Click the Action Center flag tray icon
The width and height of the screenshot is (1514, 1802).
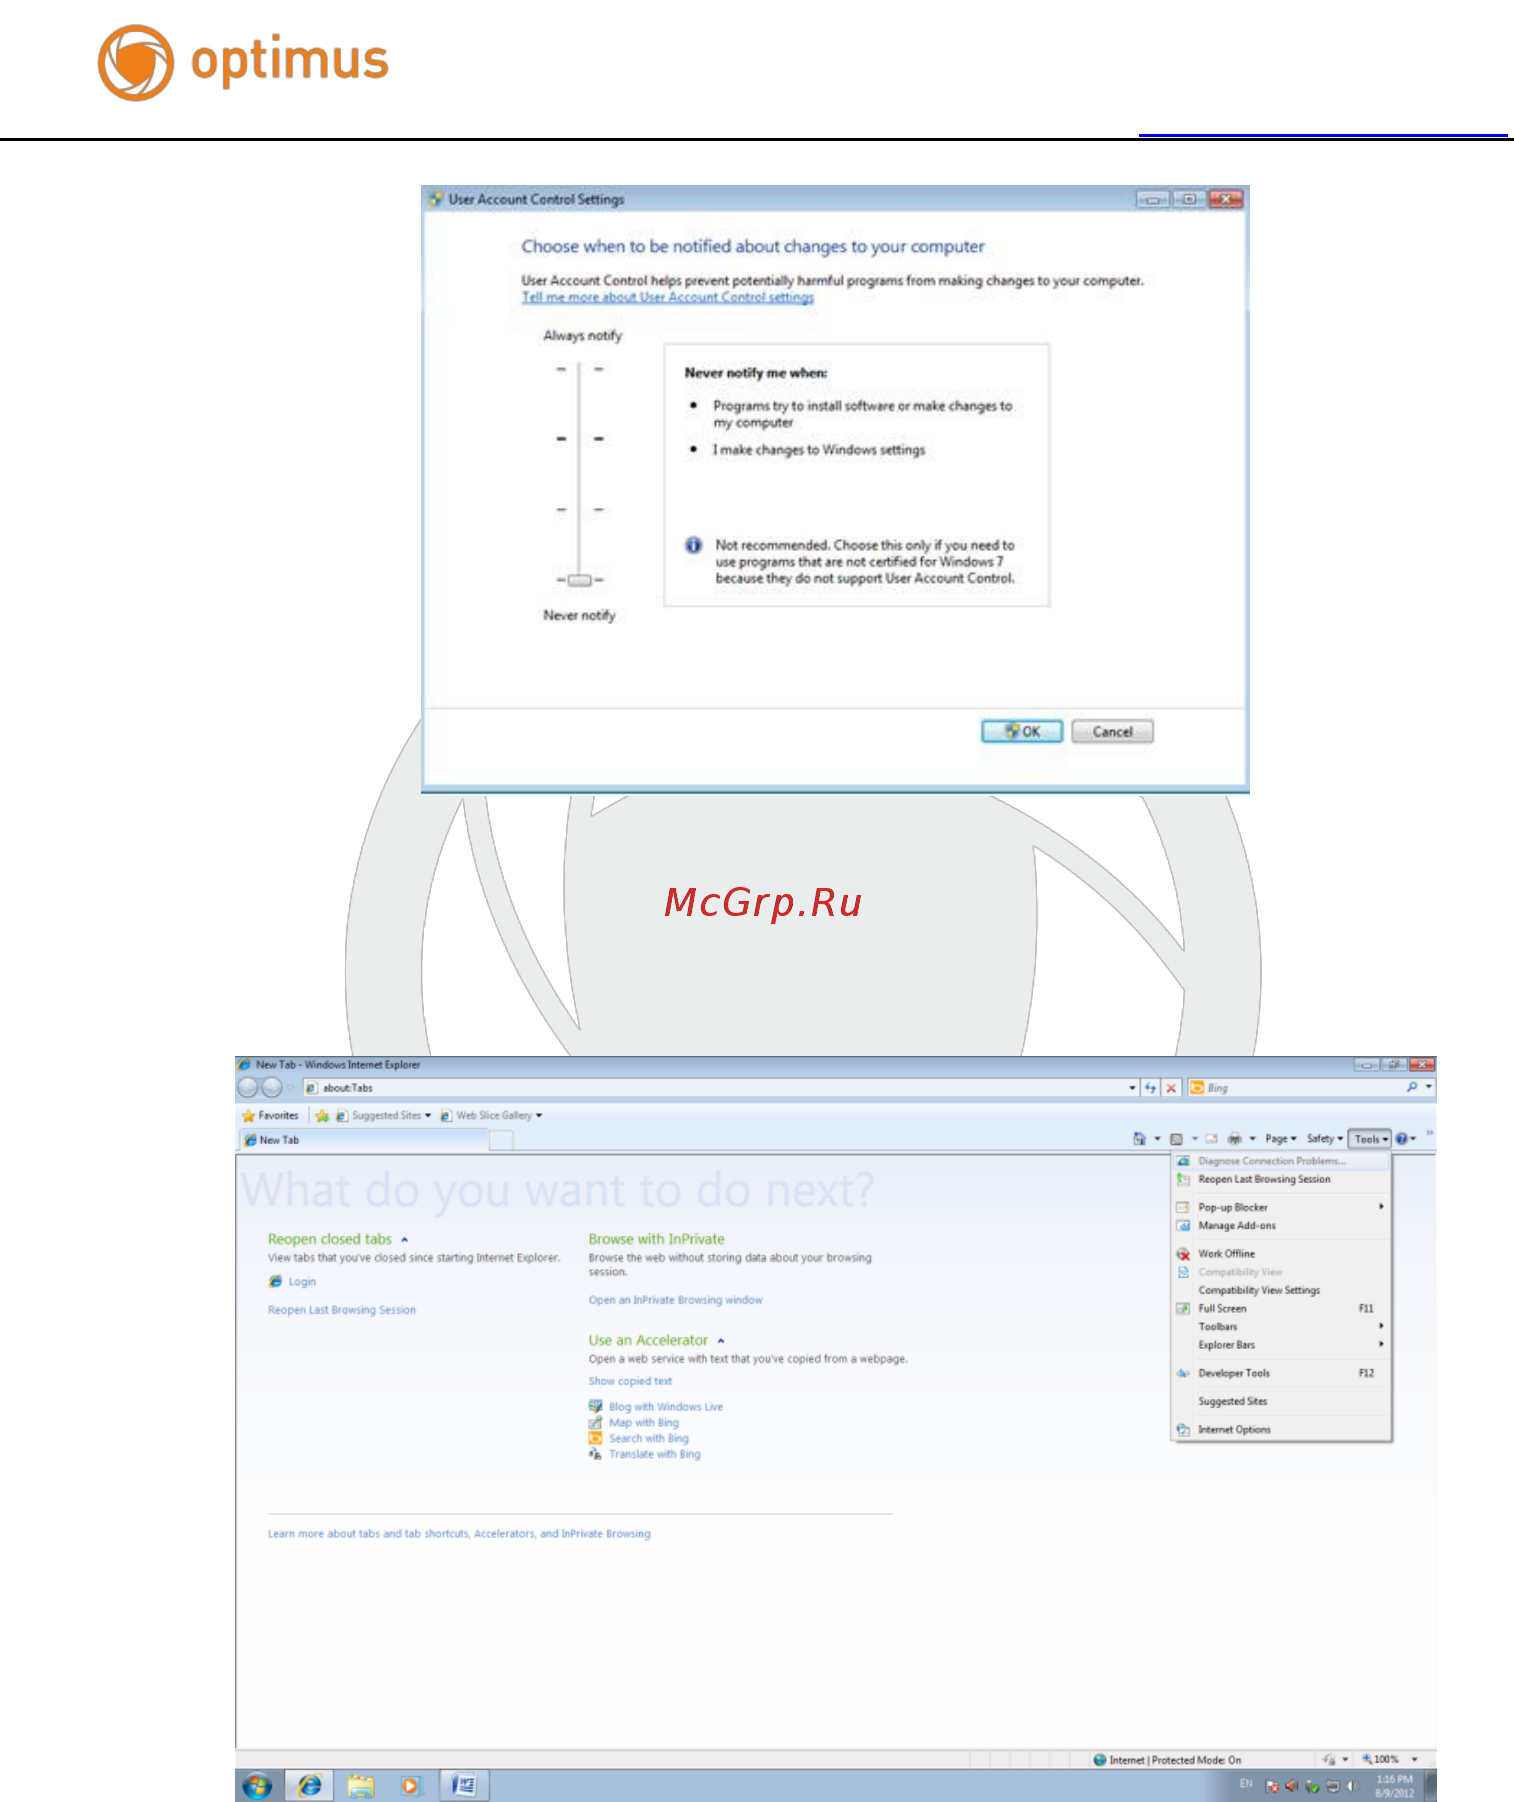point(1272,1786)
